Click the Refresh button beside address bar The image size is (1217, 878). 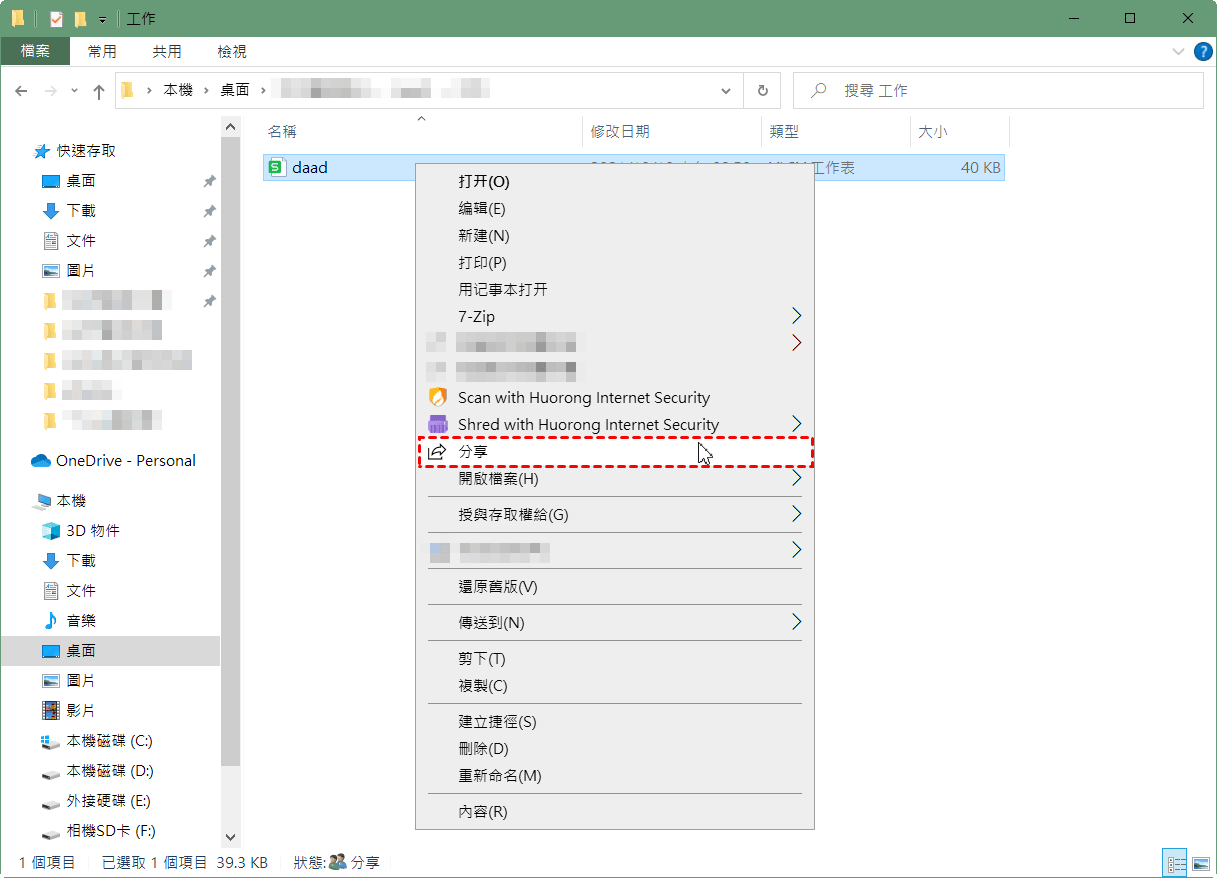click(x=762, y=90)
